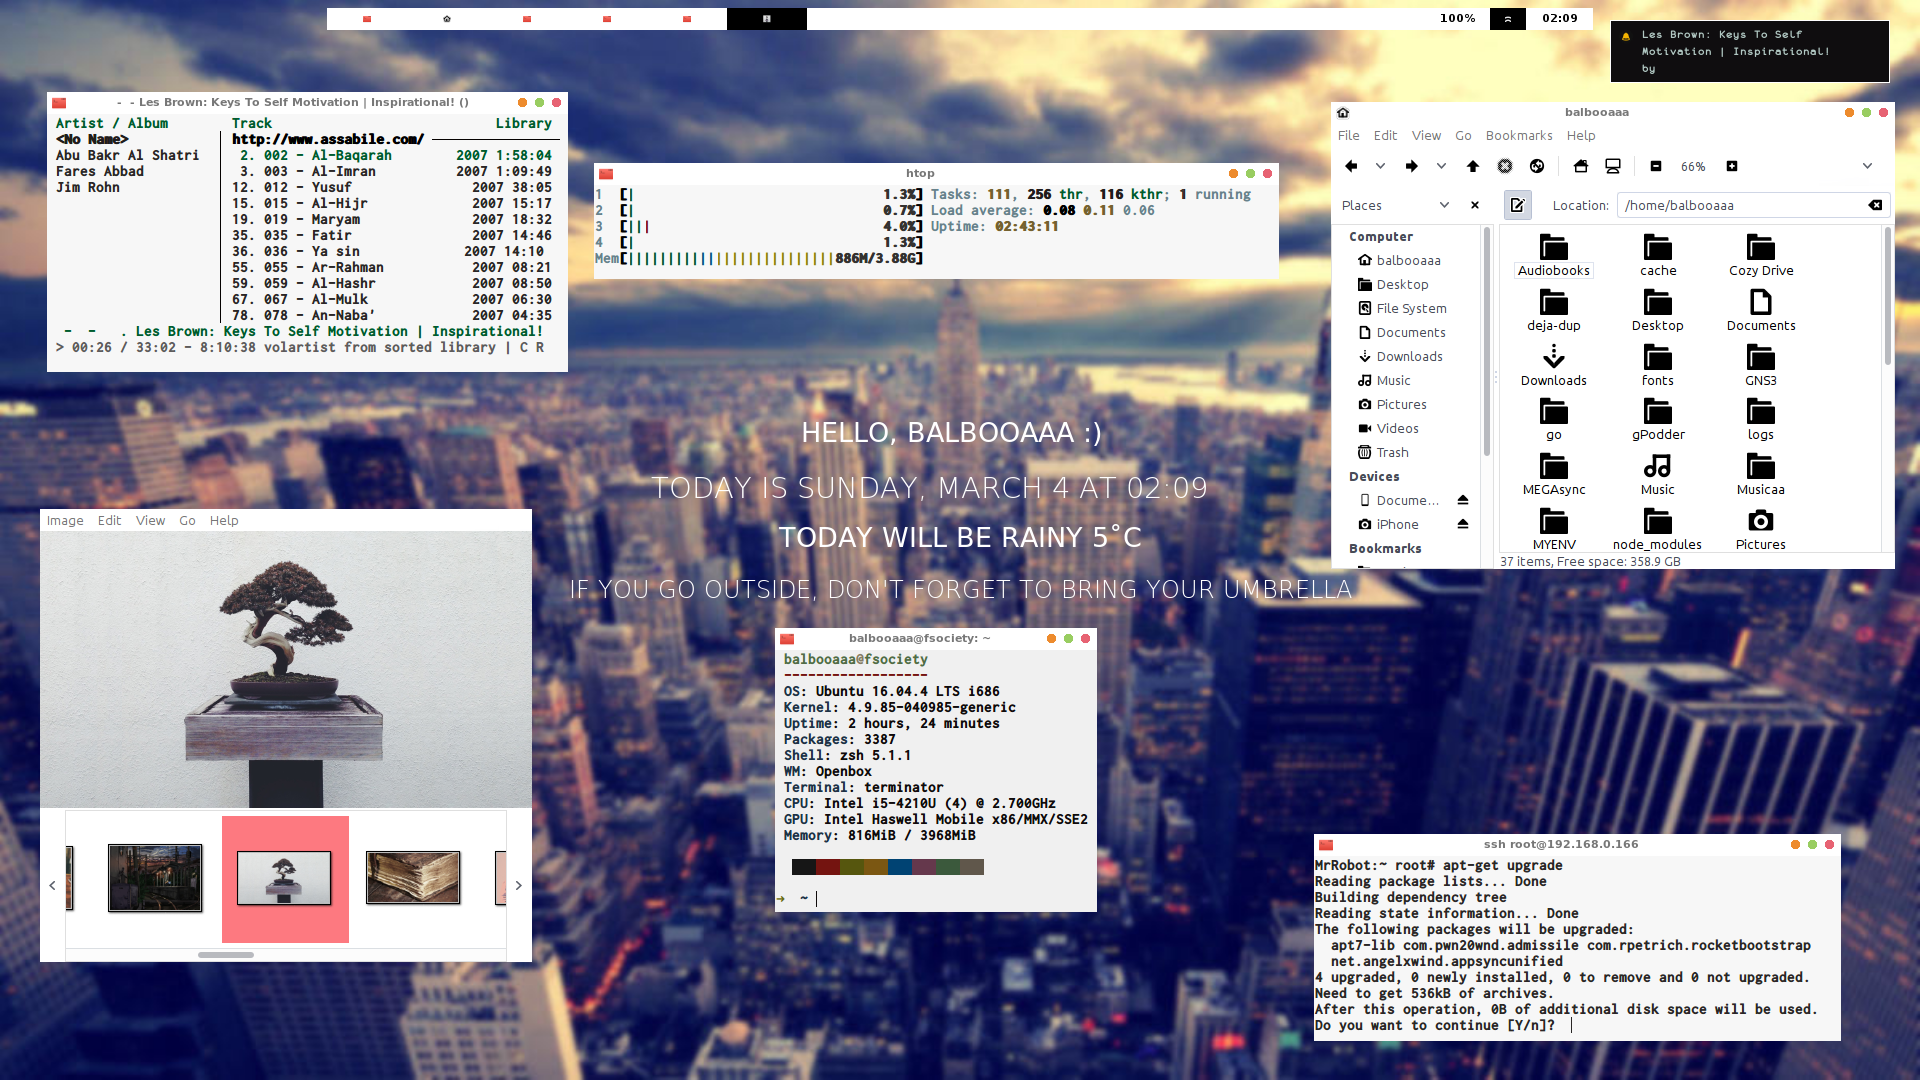1920x1080 pixels.
Task: Select track 012 - Yusuf
Action: (392, 187)
